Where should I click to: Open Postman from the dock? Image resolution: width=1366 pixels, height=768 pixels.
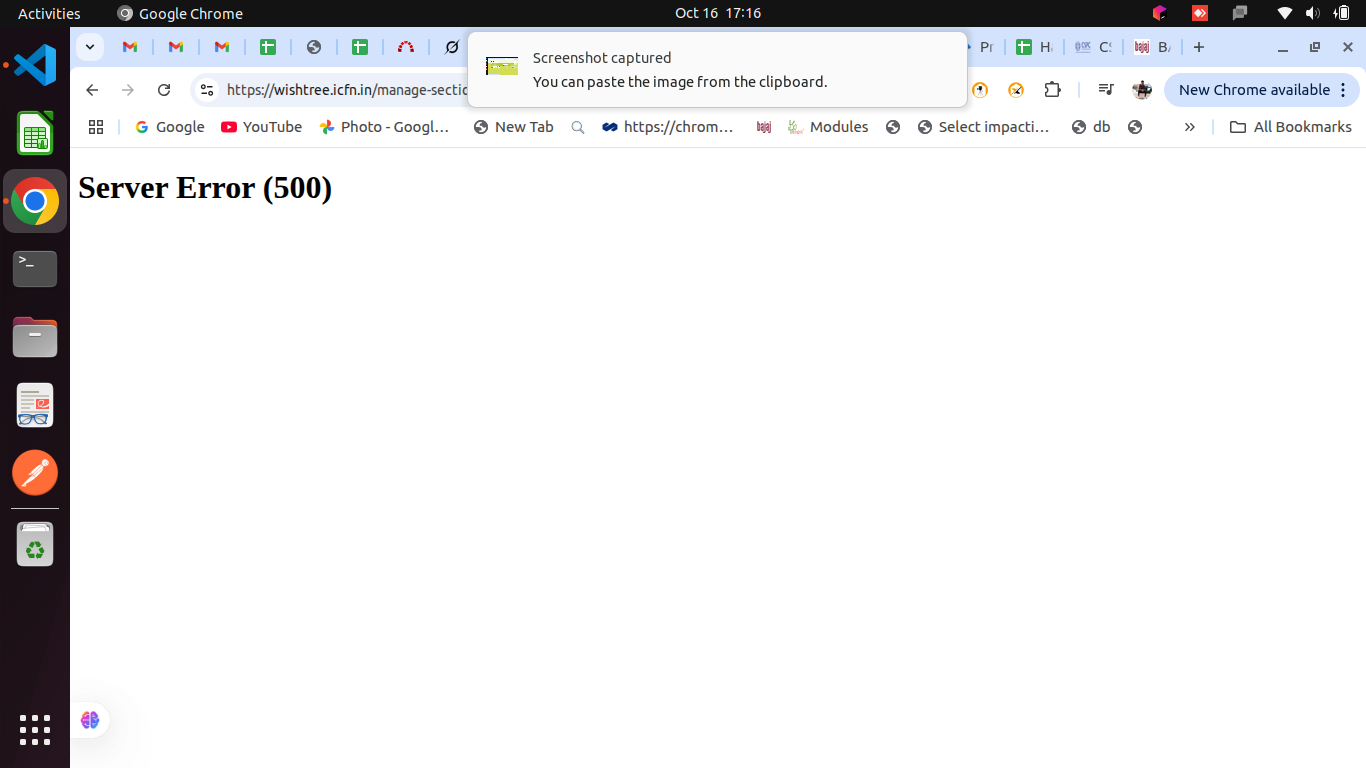35,473
